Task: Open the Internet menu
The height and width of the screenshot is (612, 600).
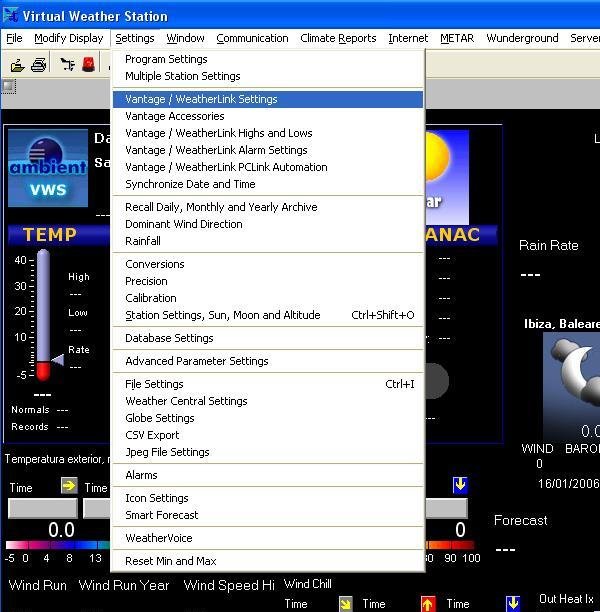Action: point(408,38)
